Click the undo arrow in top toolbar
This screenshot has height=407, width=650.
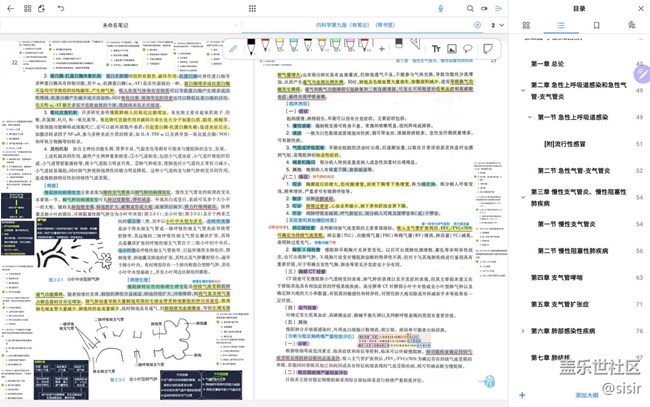[61, 8]
